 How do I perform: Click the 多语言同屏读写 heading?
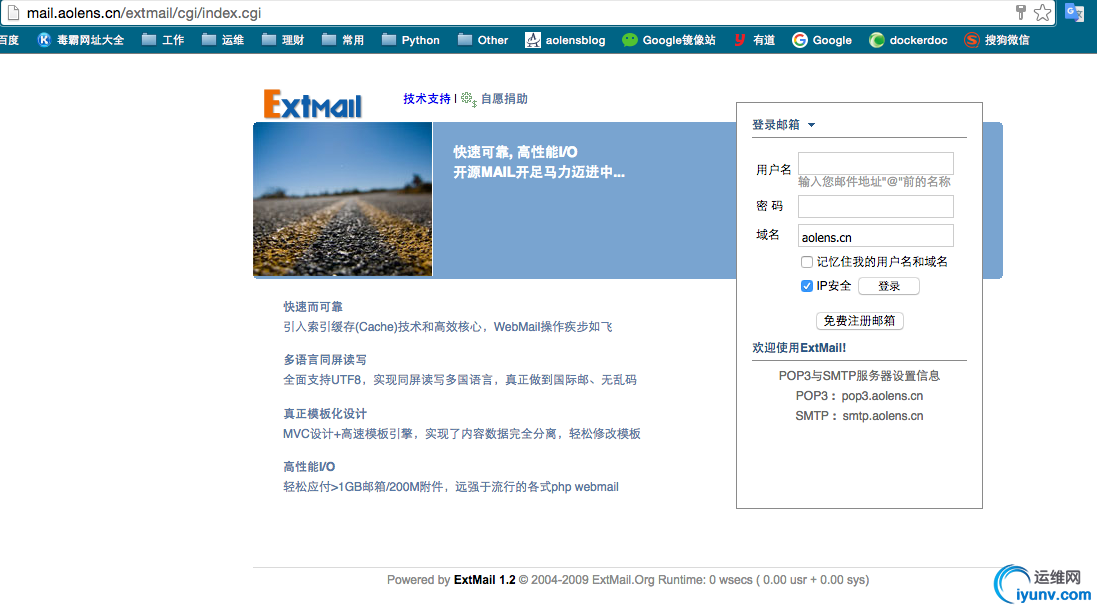click(325, 360)
